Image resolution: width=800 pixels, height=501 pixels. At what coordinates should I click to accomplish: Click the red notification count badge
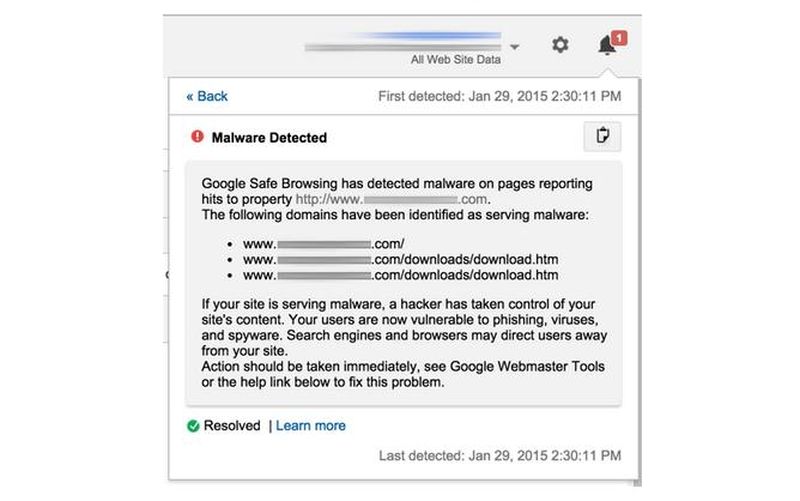619,38
